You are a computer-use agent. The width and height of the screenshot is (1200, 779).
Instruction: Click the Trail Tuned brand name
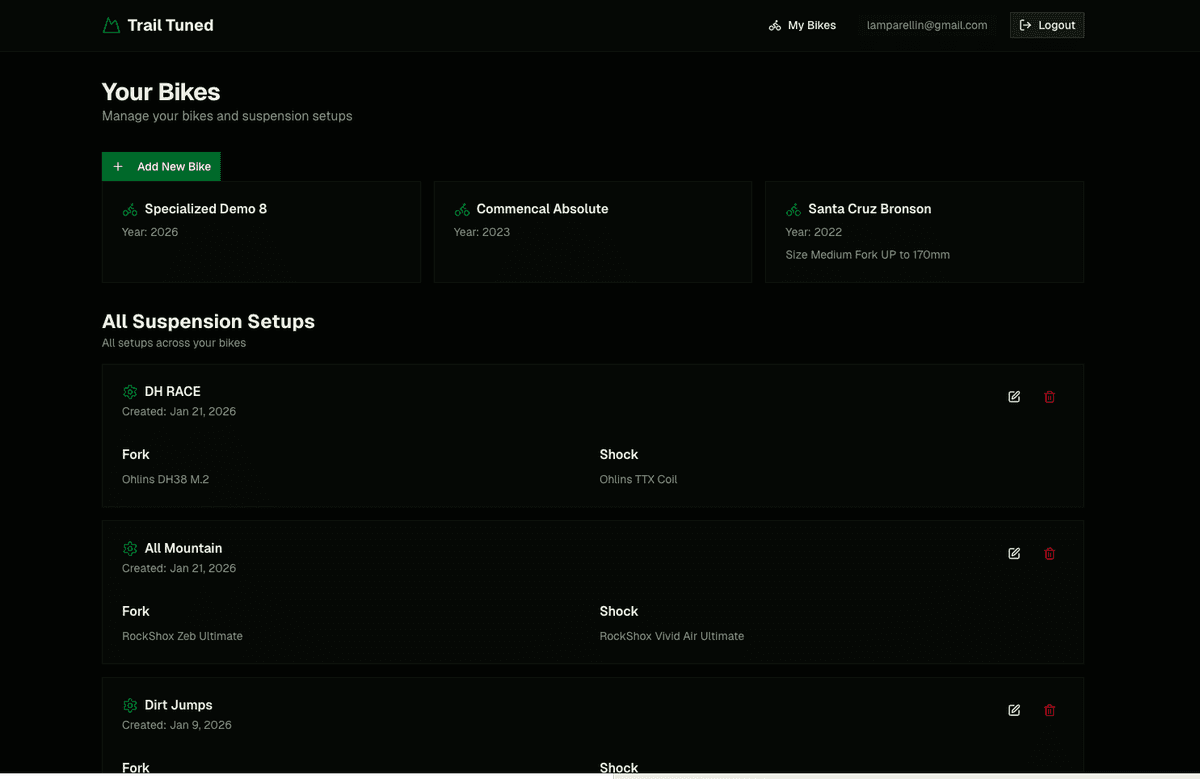coord(170,26)
